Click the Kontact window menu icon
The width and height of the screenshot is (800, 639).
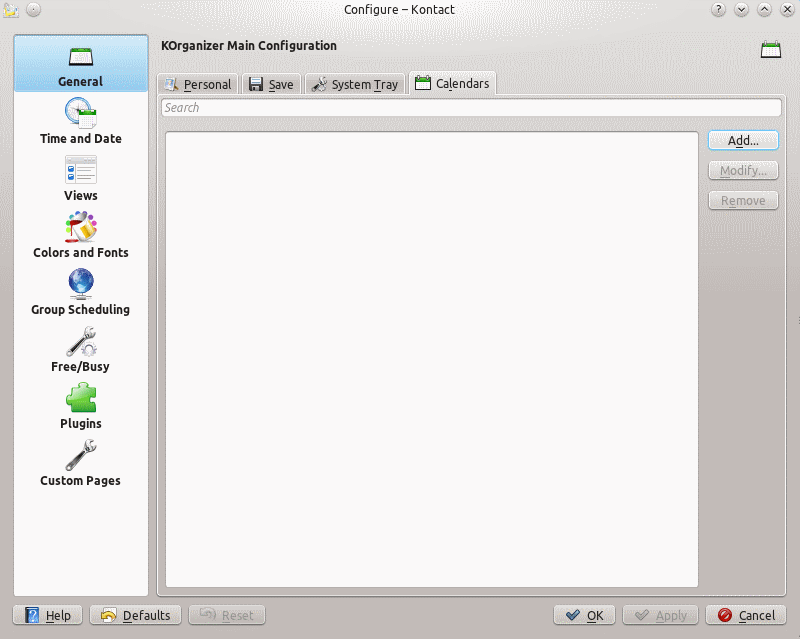[x=11, y=10]
